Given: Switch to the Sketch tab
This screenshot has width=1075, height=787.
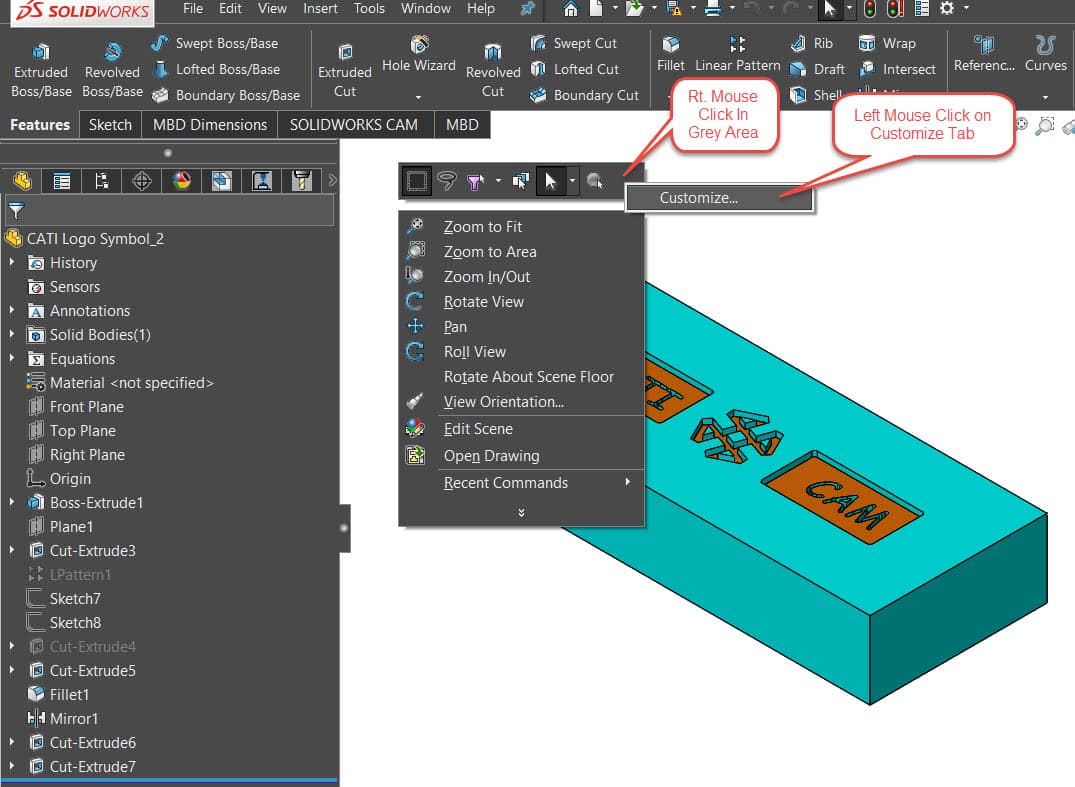Looking at the screenshot, I should pos(110,125).
